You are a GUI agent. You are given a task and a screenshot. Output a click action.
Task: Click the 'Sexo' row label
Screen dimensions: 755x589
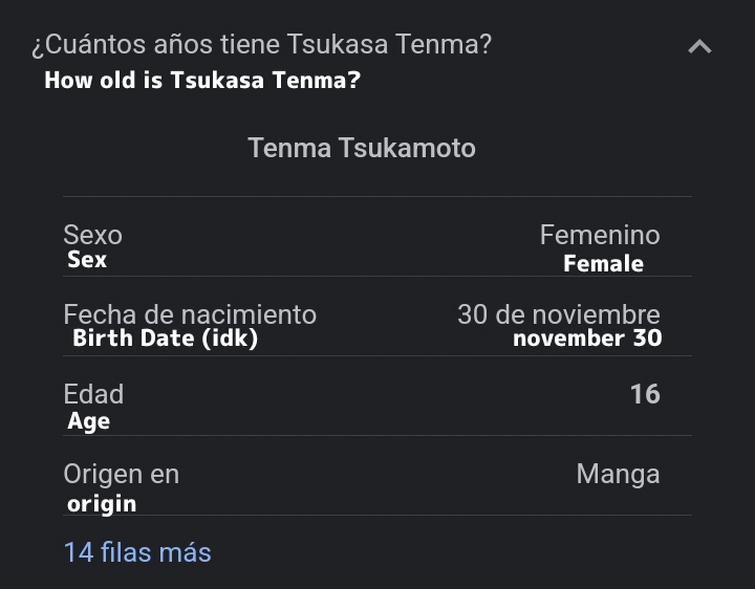pos(93,235)
